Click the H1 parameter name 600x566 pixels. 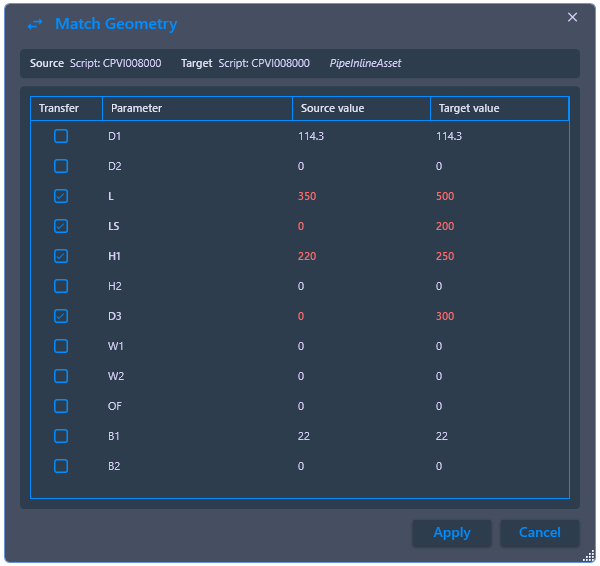[x=114, y=256]
